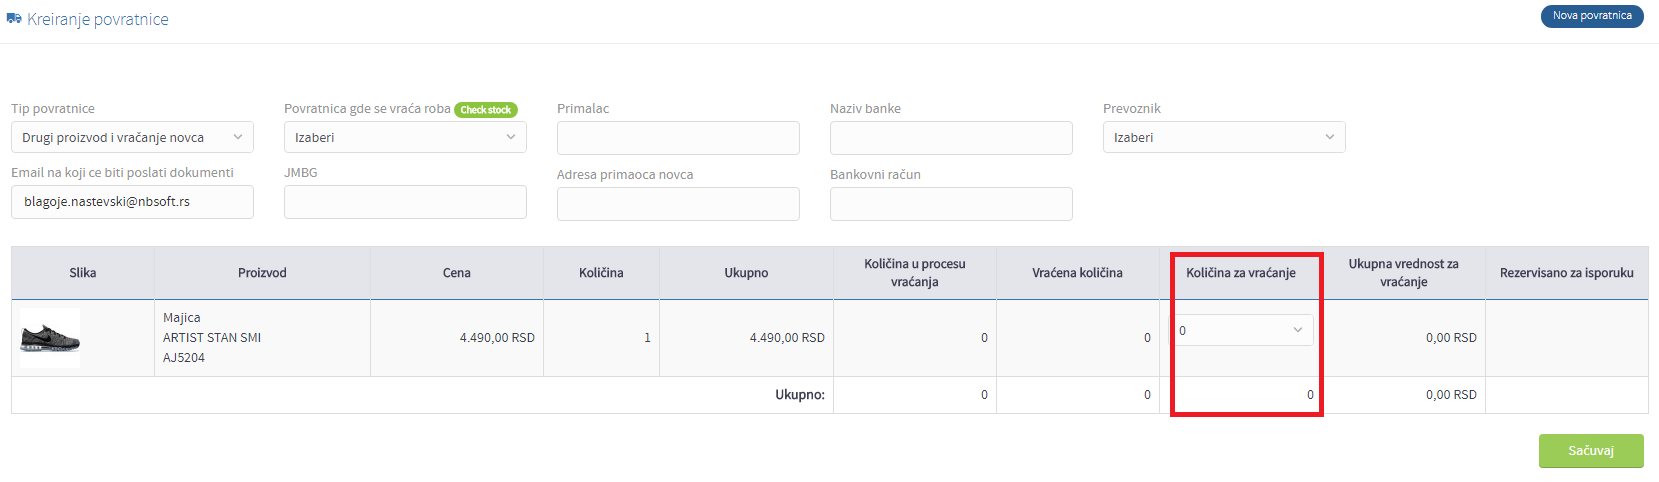The height and width of the screenshot is (482, 1659).
Task: Click the truck icon beside Kreiranje povratnice
Action: pos(14,19)
